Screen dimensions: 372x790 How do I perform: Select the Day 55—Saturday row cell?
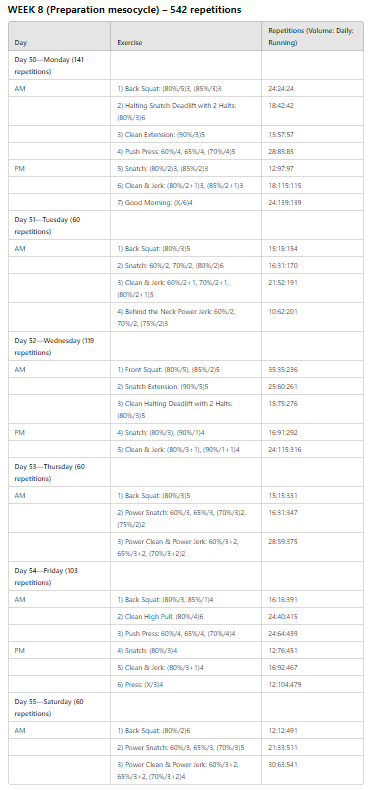tap(59, 707)
